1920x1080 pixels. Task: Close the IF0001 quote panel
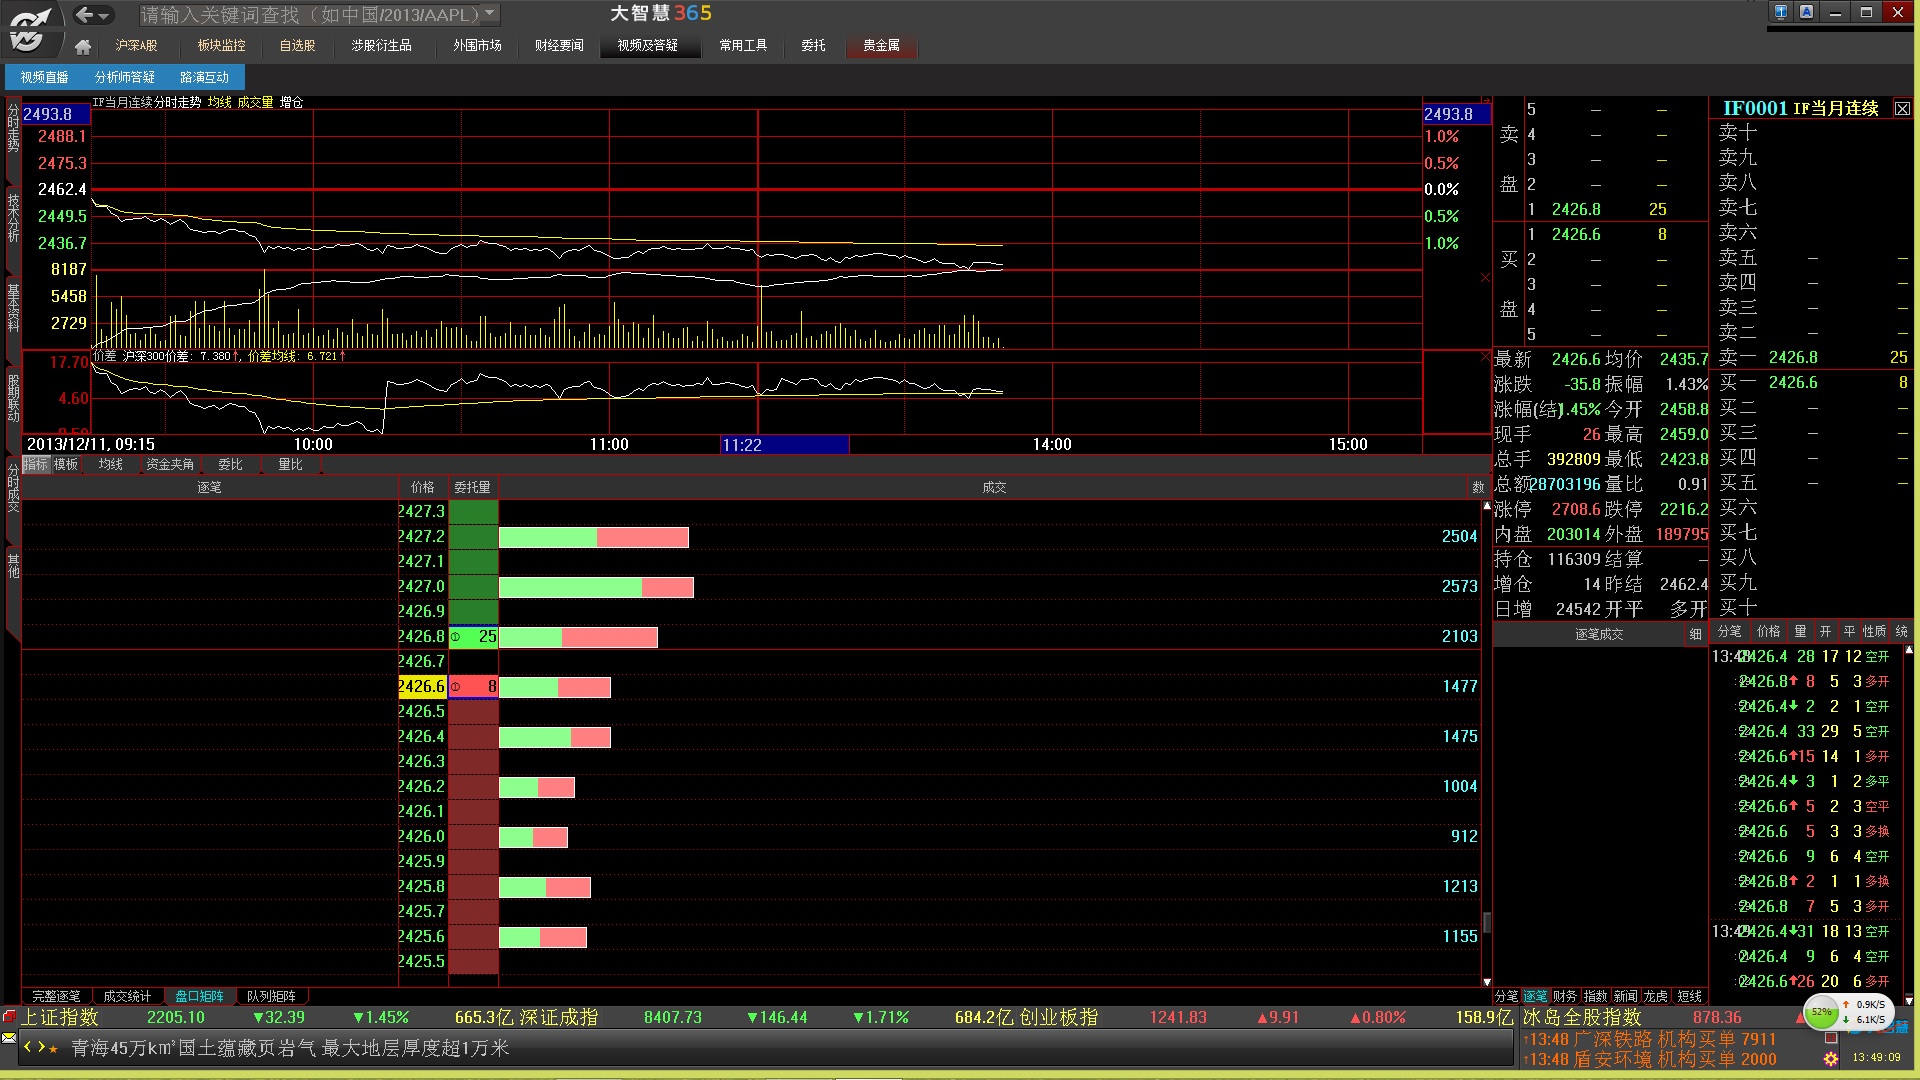pos(1902,109)
